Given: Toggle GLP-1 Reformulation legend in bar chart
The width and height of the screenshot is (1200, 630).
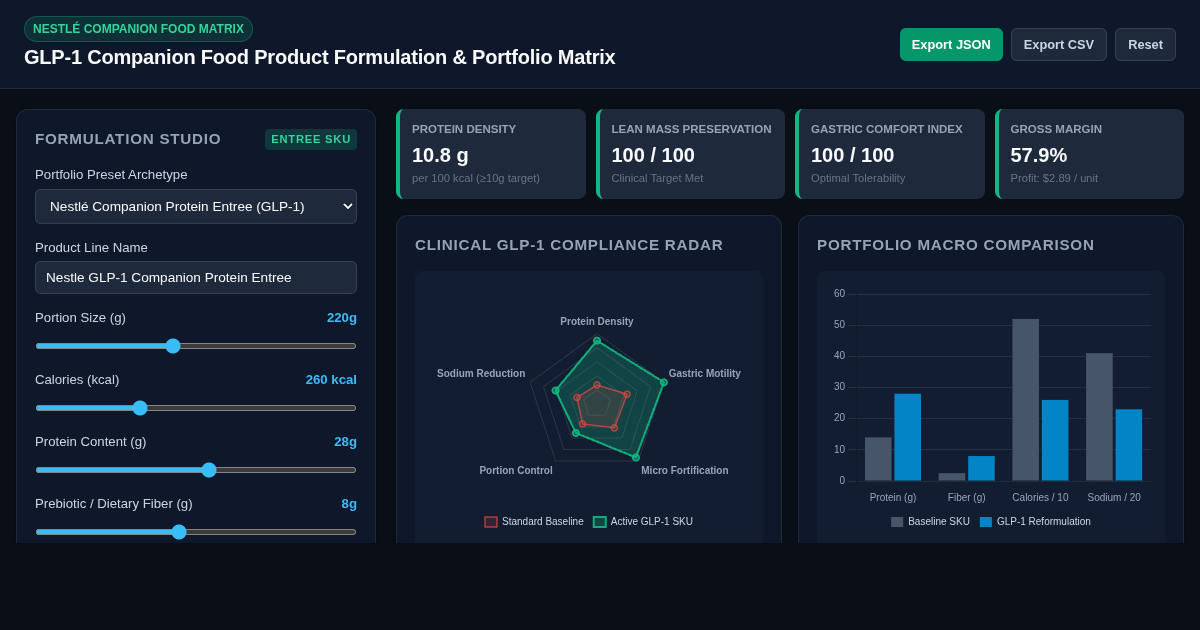Looking at the screenshot, I should pos(1035,522).
